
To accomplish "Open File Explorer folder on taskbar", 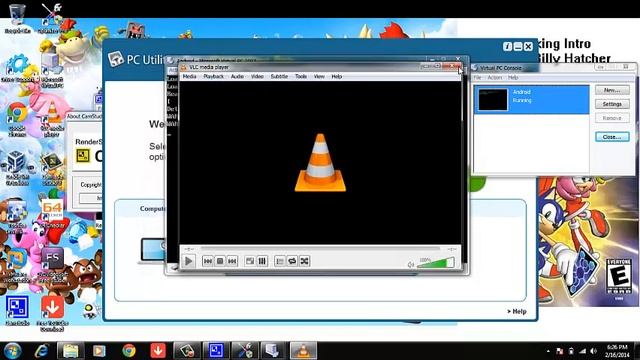I will click(71, 351).
